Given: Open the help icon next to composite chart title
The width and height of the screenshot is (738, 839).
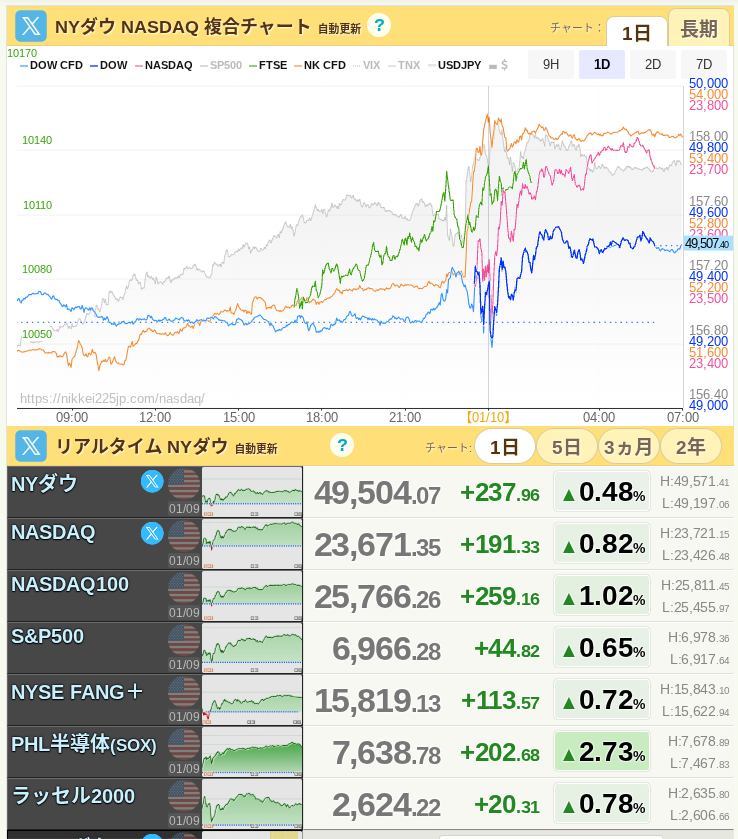Looking at the screenshot, I should coord(378,25).
